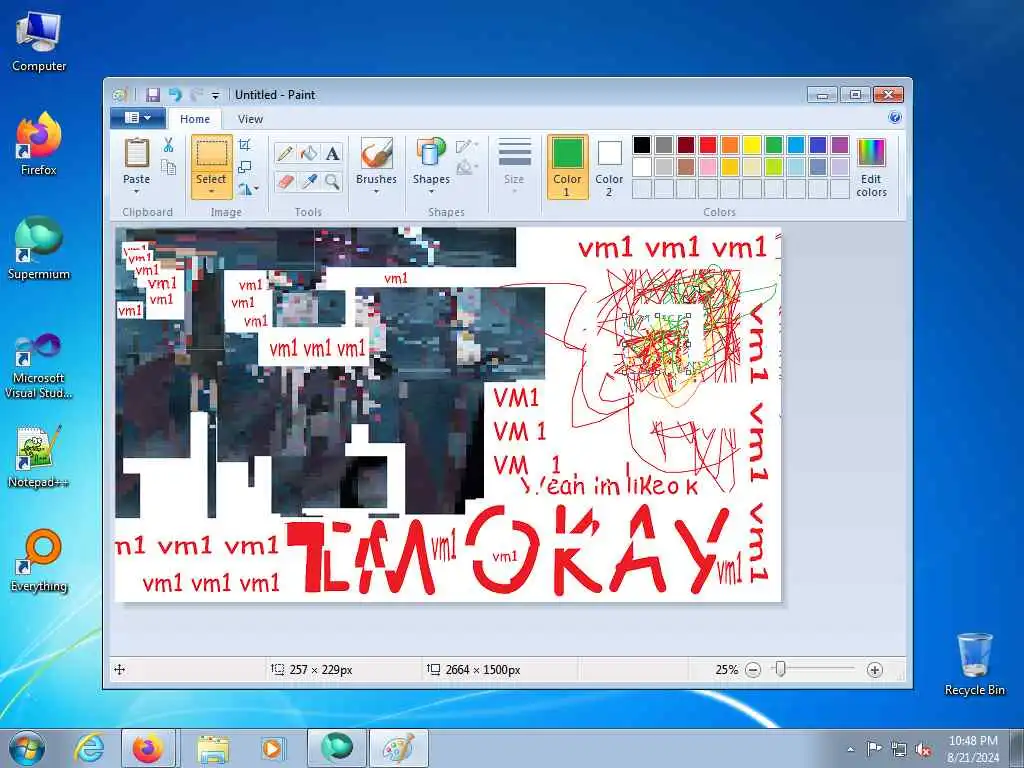Click the Paint Help question mark icon
Screen dimensions: 1024x768
pos(895,118)
